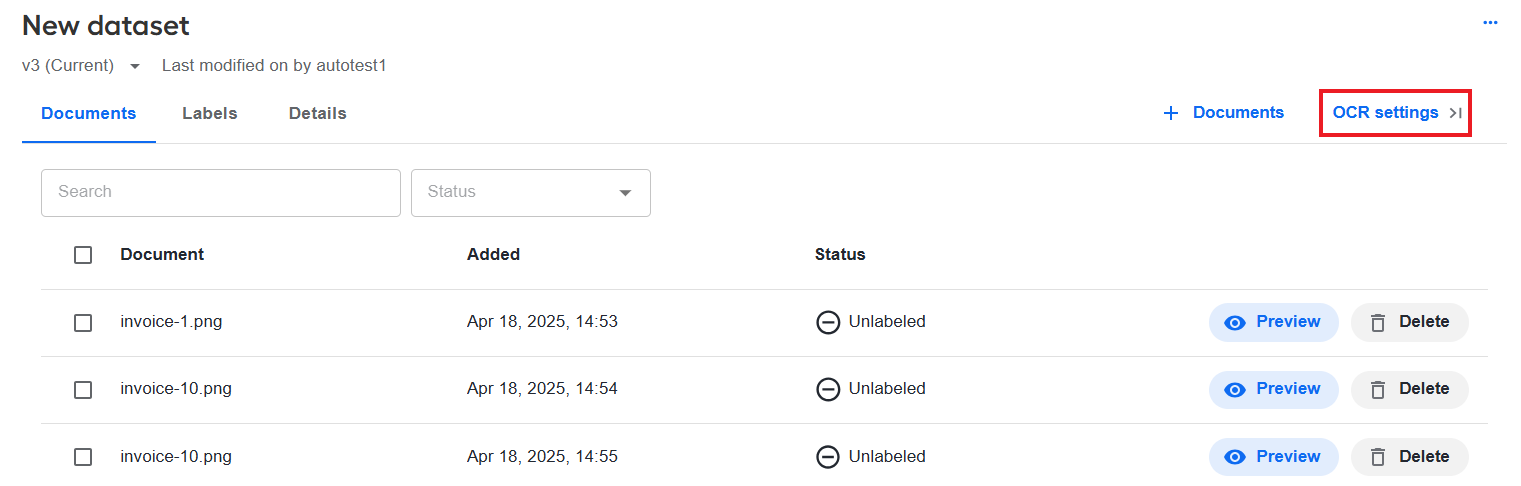This screenshot has width=1521, height=486.
Task: Open the Status filter dropdown
Action: pos(531,193)
